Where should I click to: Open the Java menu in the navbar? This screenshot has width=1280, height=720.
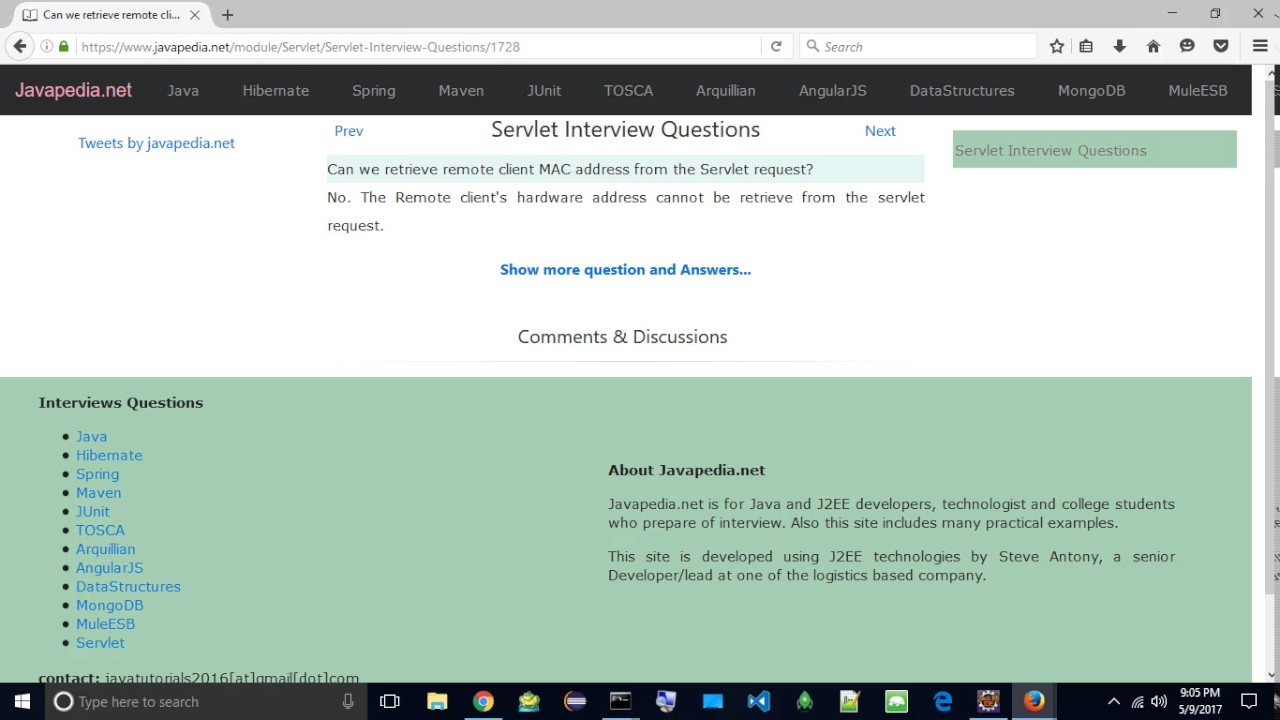click(x=183, y=90)
